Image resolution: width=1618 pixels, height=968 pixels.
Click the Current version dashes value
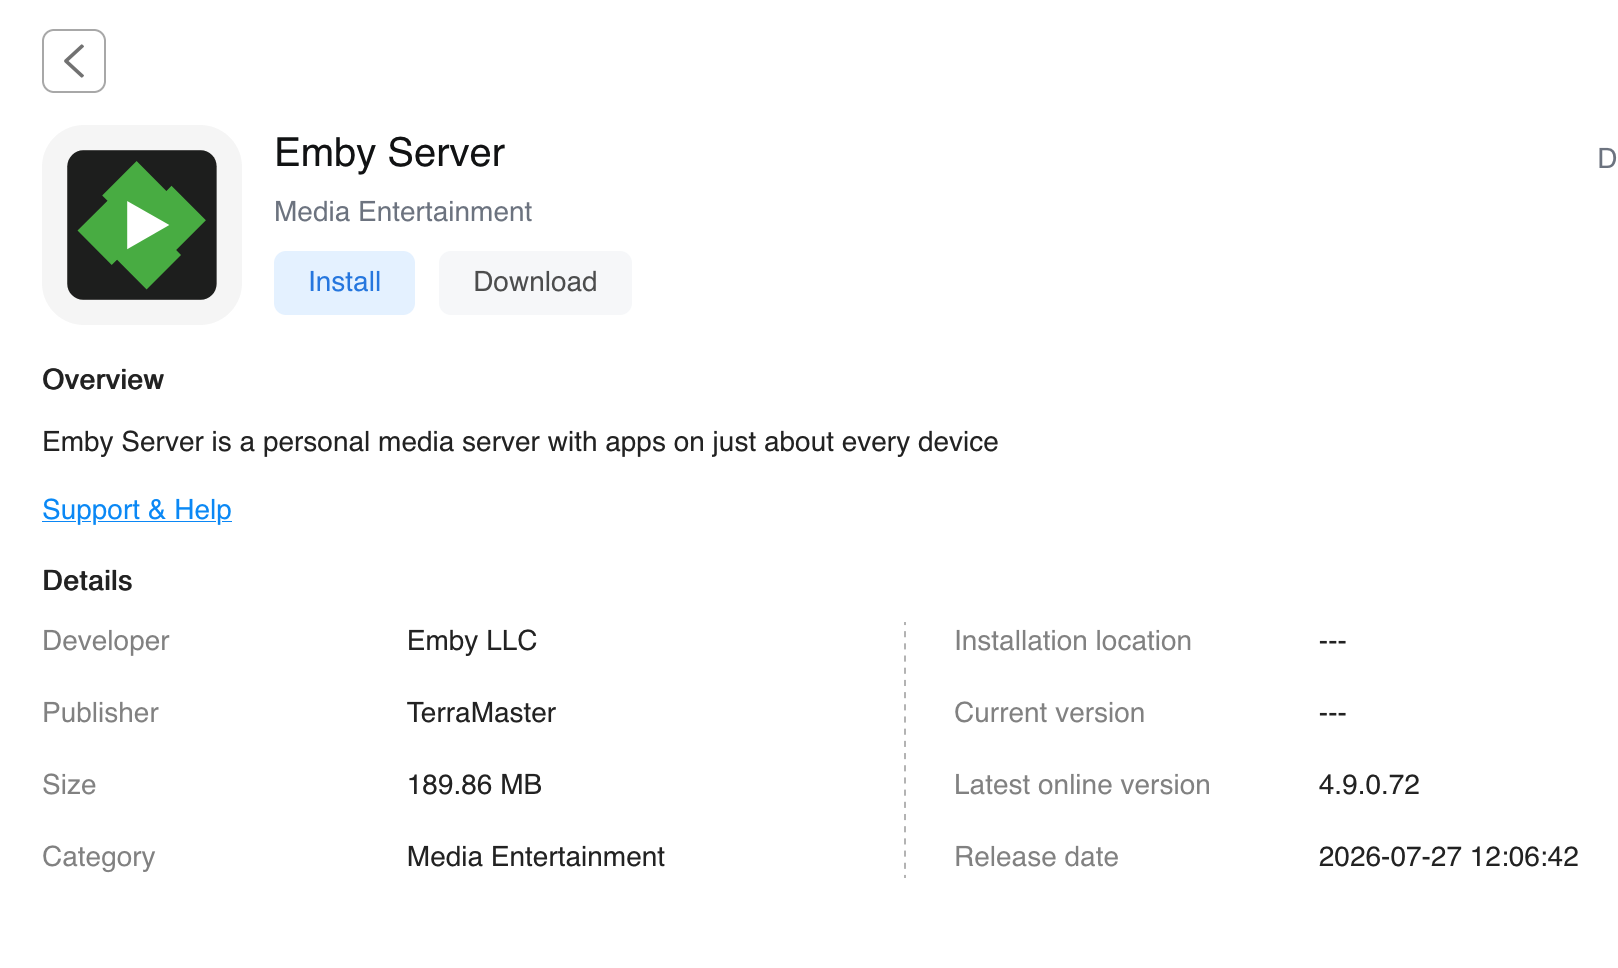tap(1332, 713)
